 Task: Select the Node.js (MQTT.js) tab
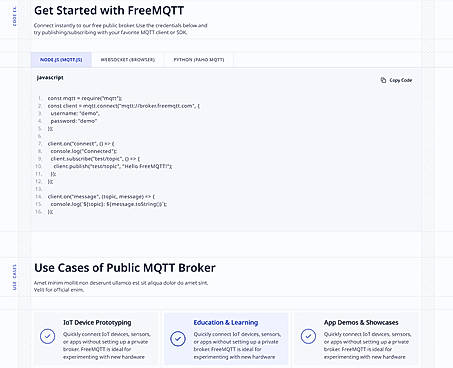(61, 60)
